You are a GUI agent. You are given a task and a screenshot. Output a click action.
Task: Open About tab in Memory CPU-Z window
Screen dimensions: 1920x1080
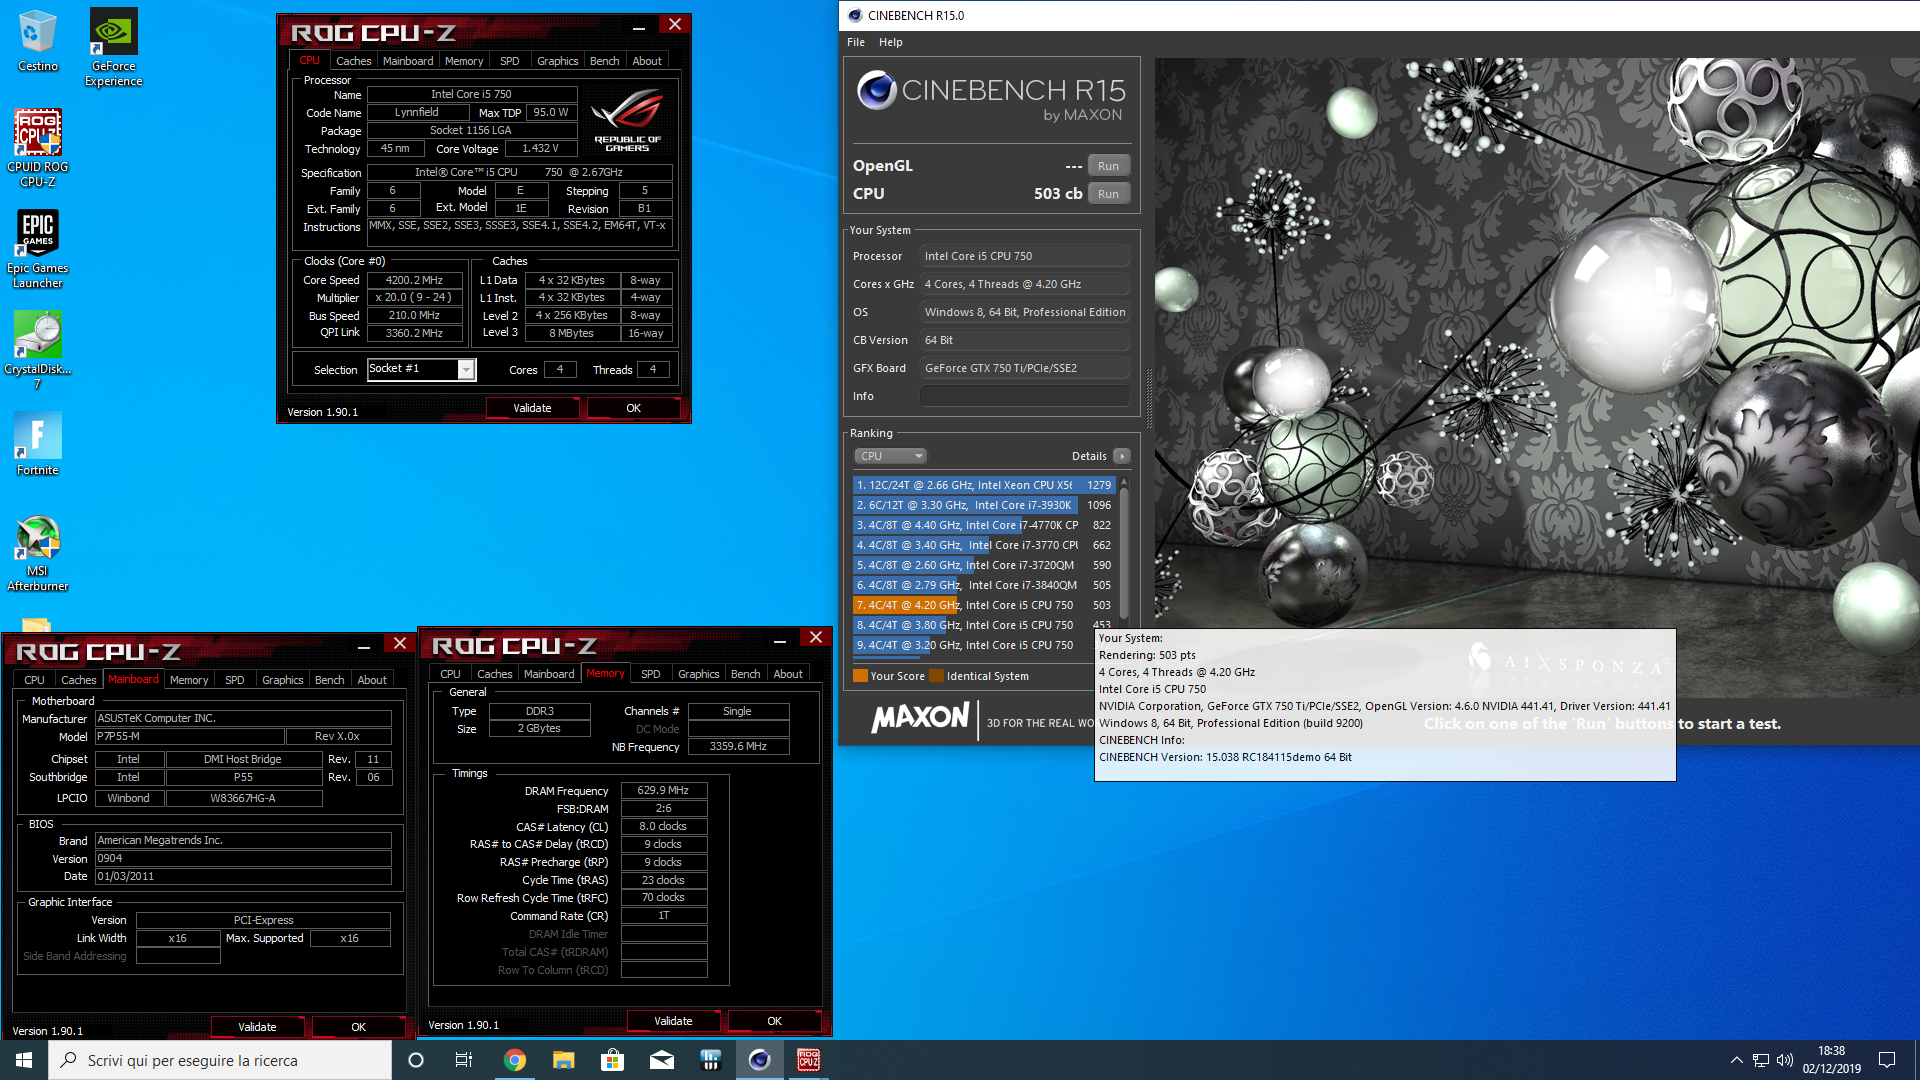pyautogui.click(x=788, y=674)
